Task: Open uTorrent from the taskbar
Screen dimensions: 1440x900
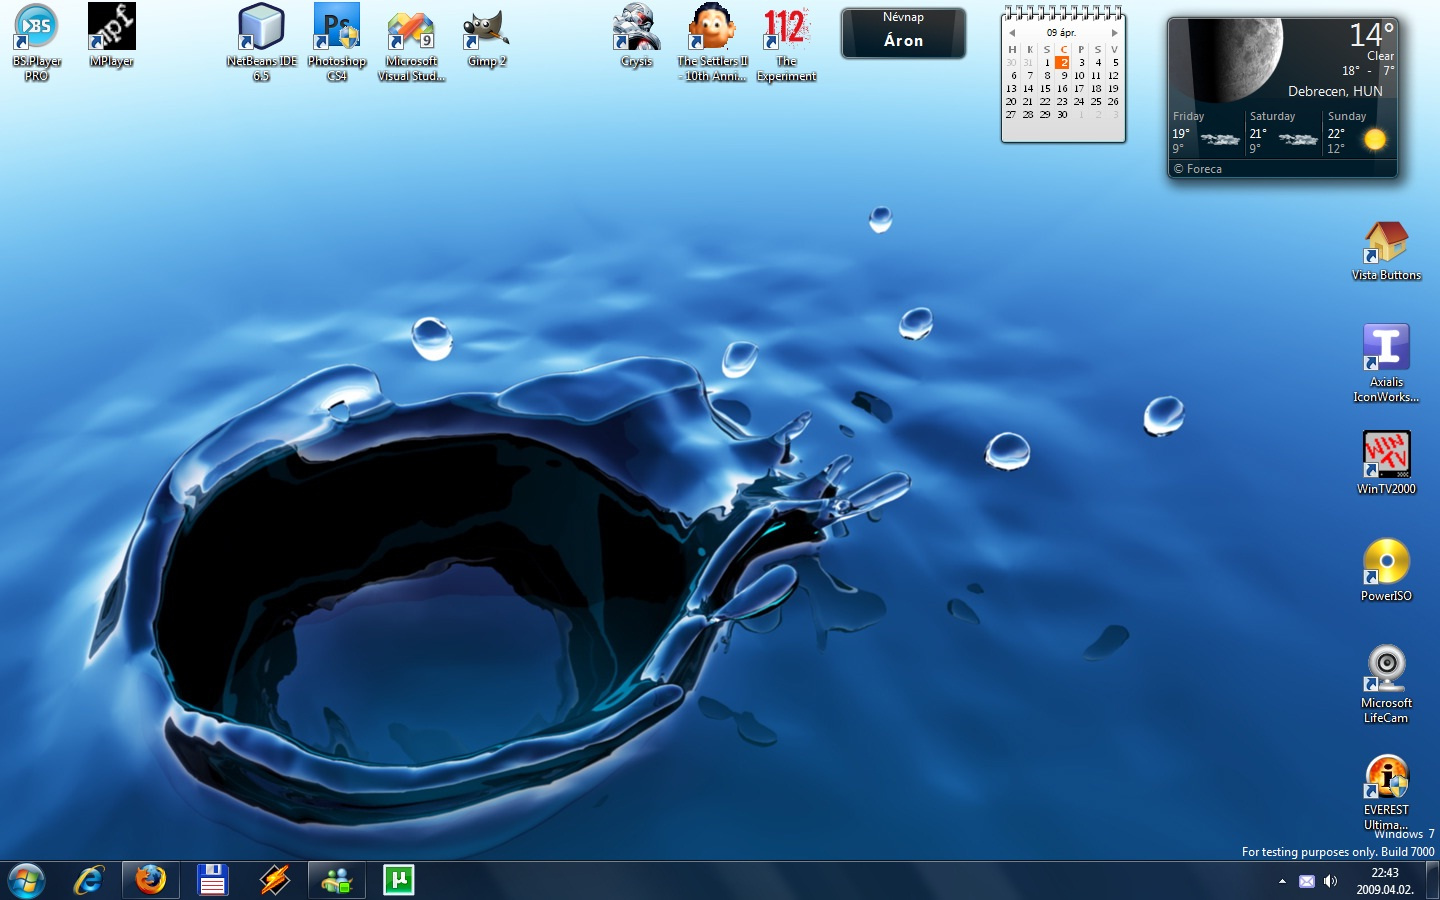Action: [x=399, y=880]
